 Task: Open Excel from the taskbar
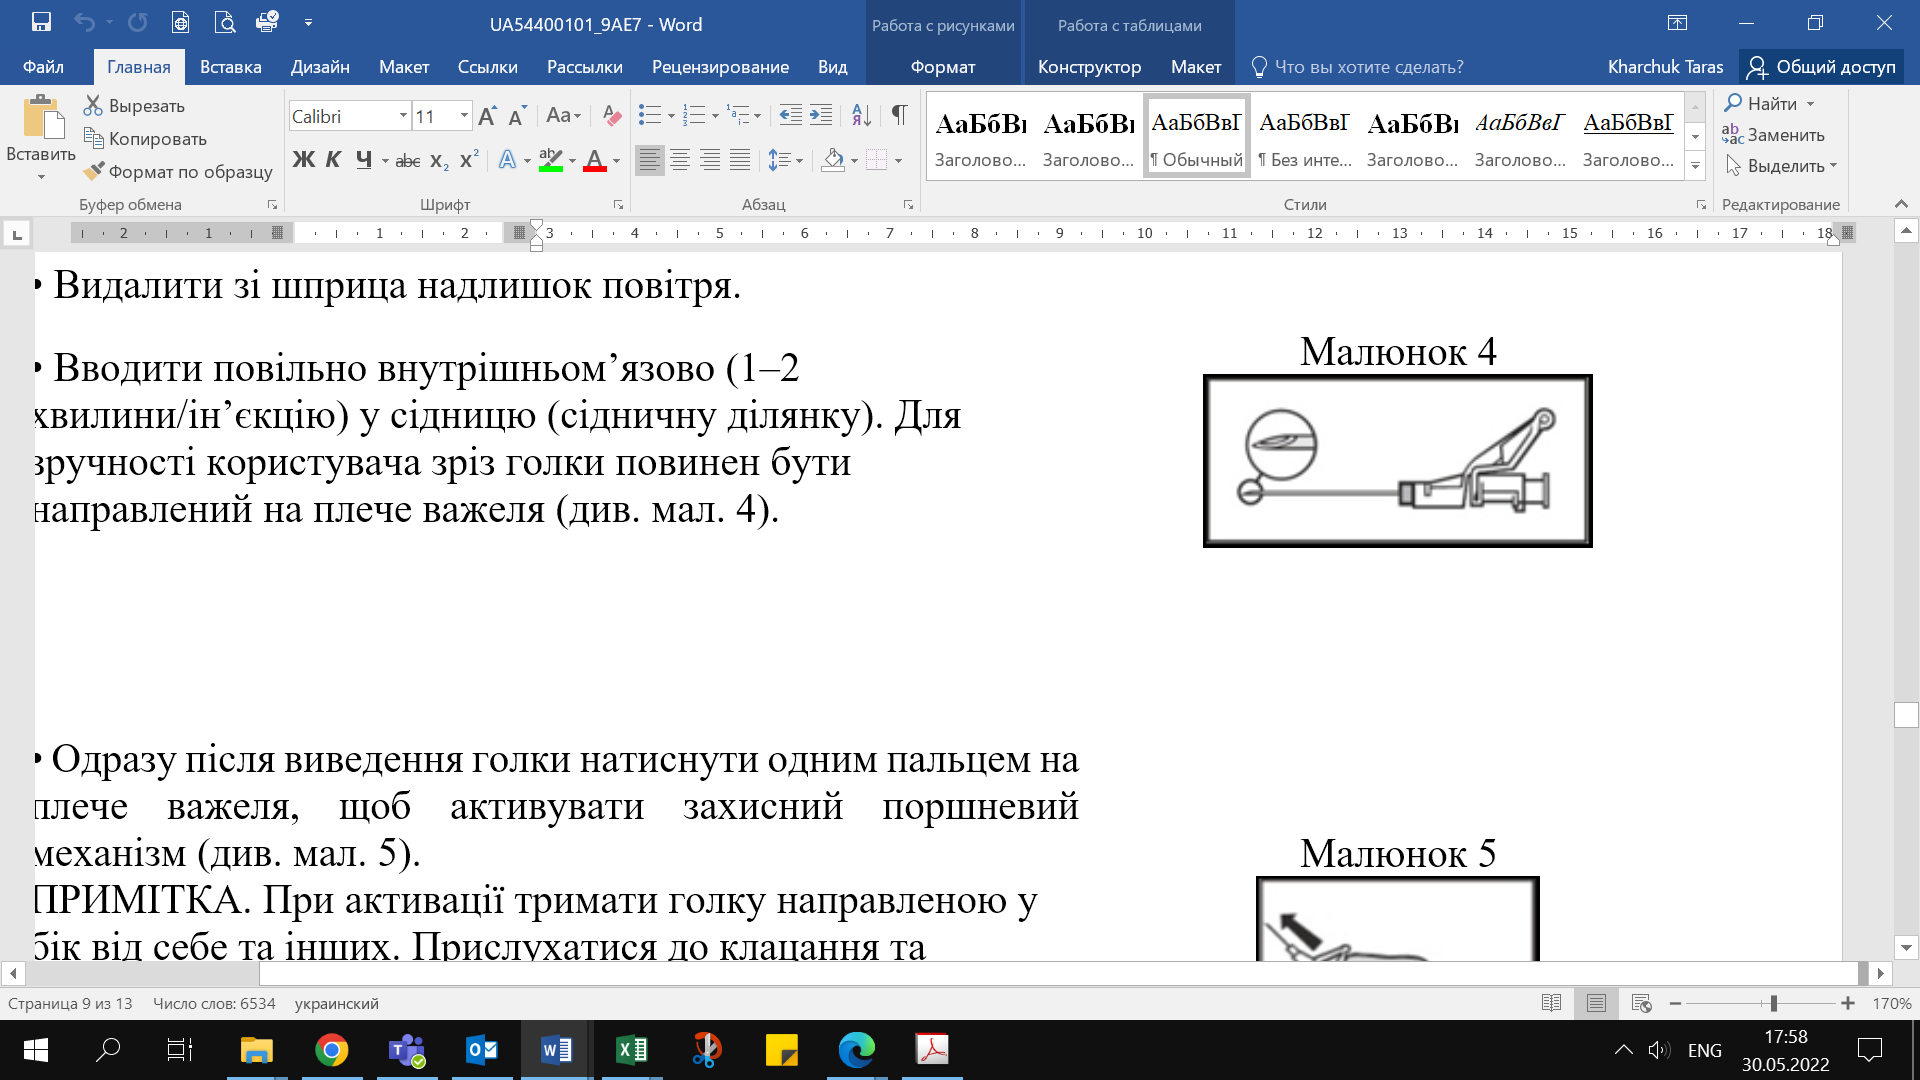[632, 1050]
